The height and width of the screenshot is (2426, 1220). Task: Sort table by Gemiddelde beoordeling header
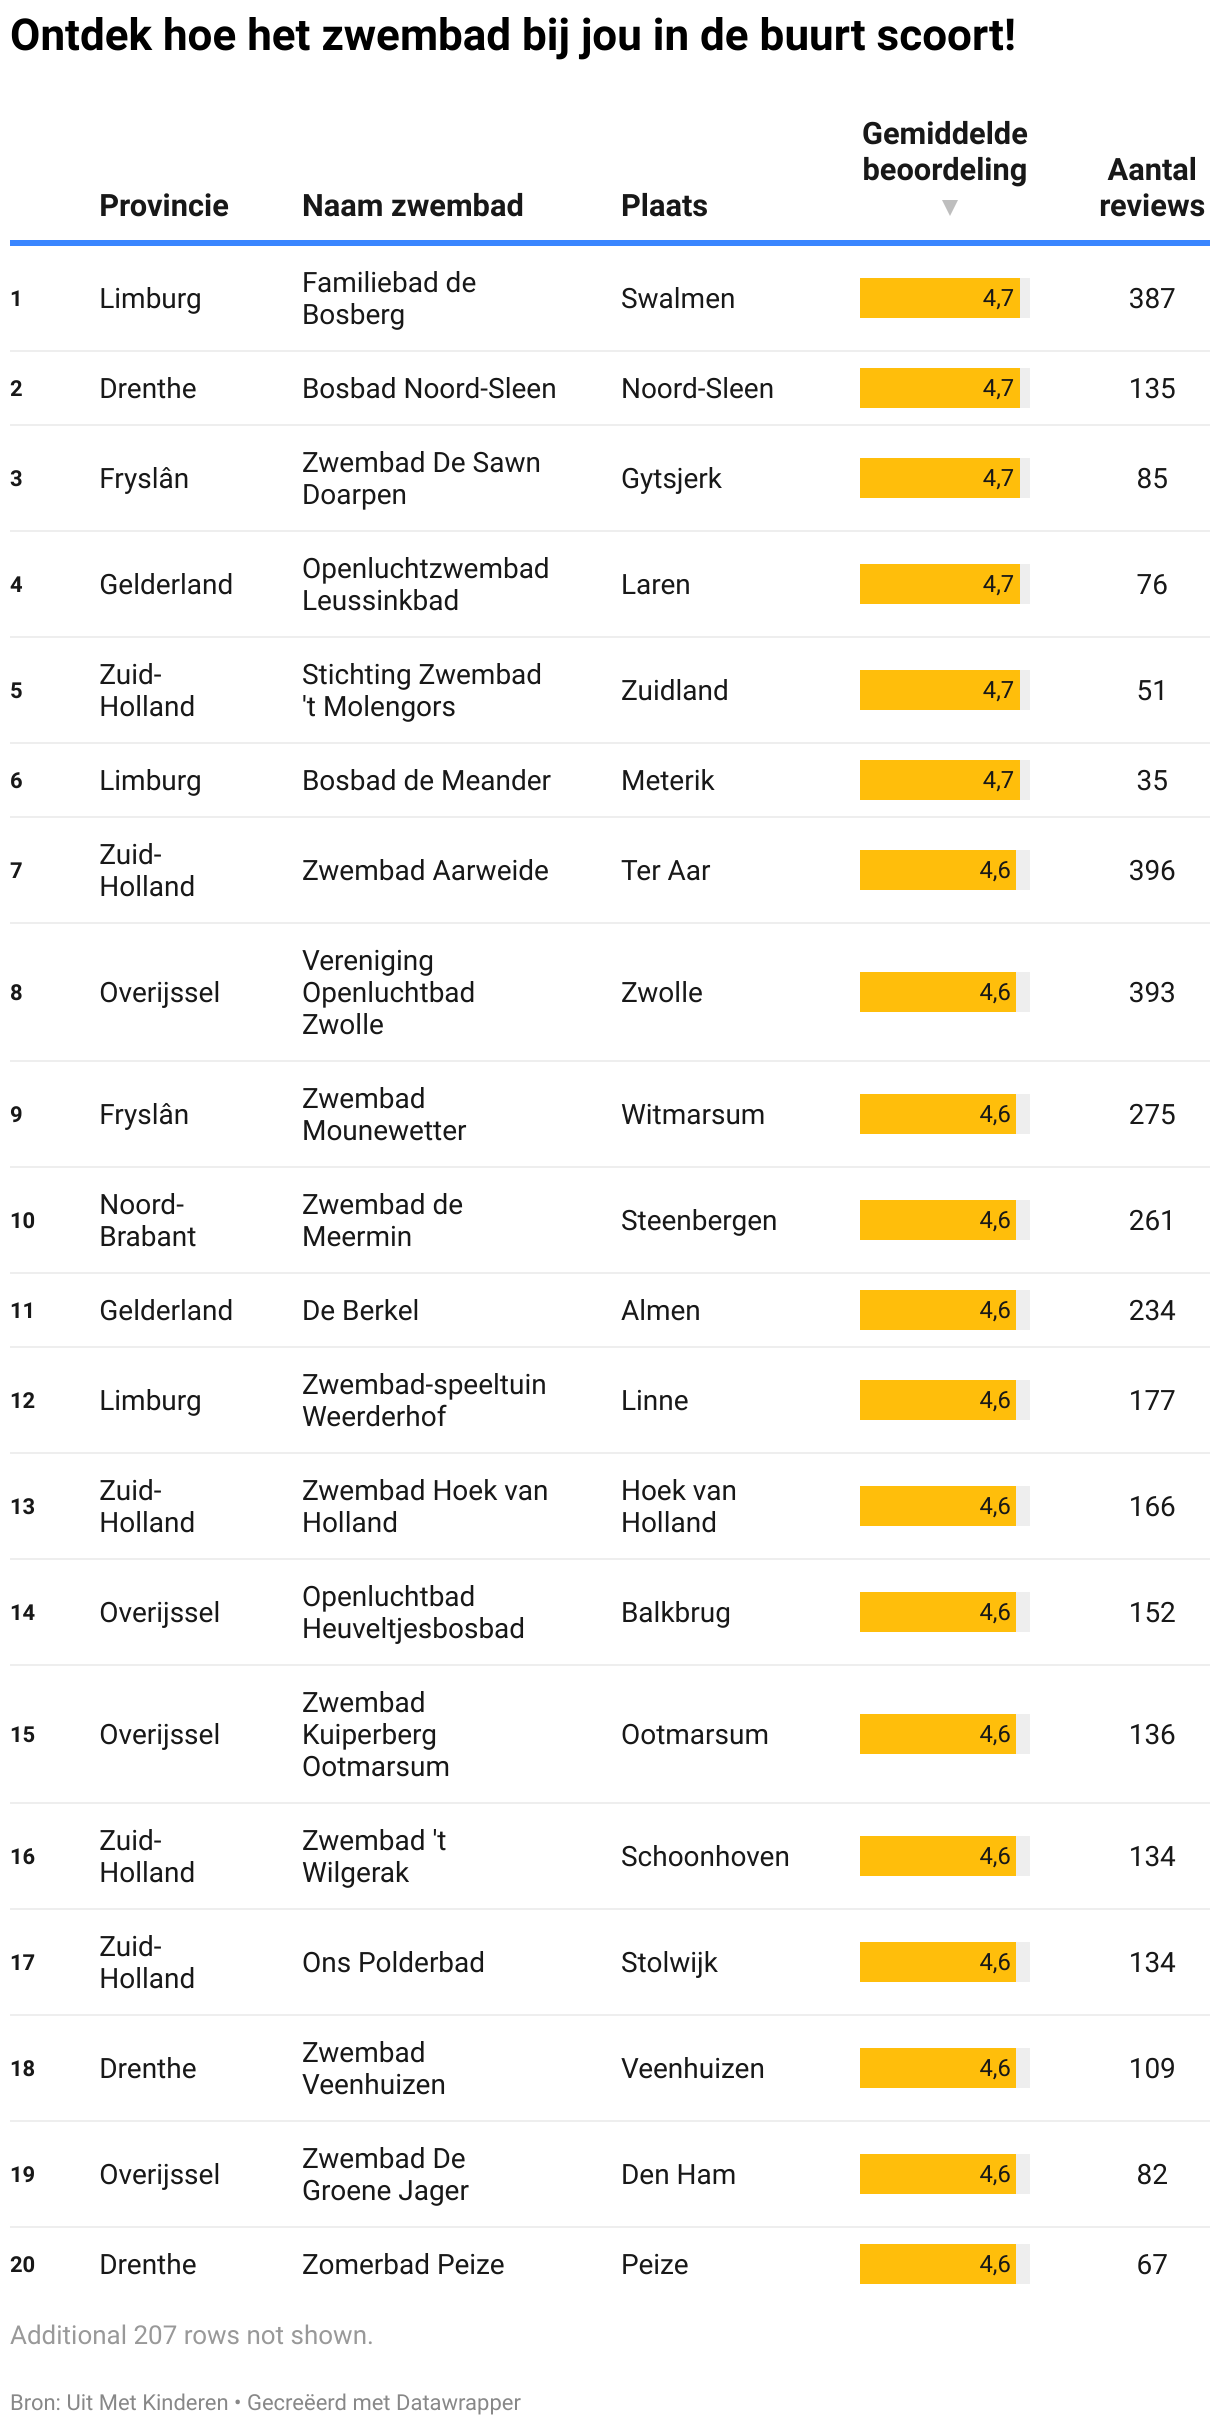click(944, 152)
